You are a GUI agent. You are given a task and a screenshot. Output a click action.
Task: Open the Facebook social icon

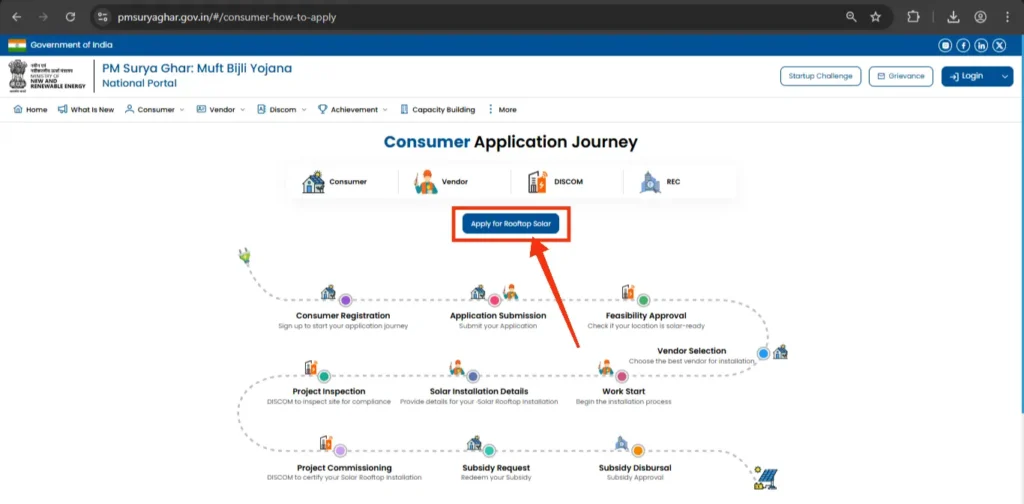coord(963,45)
